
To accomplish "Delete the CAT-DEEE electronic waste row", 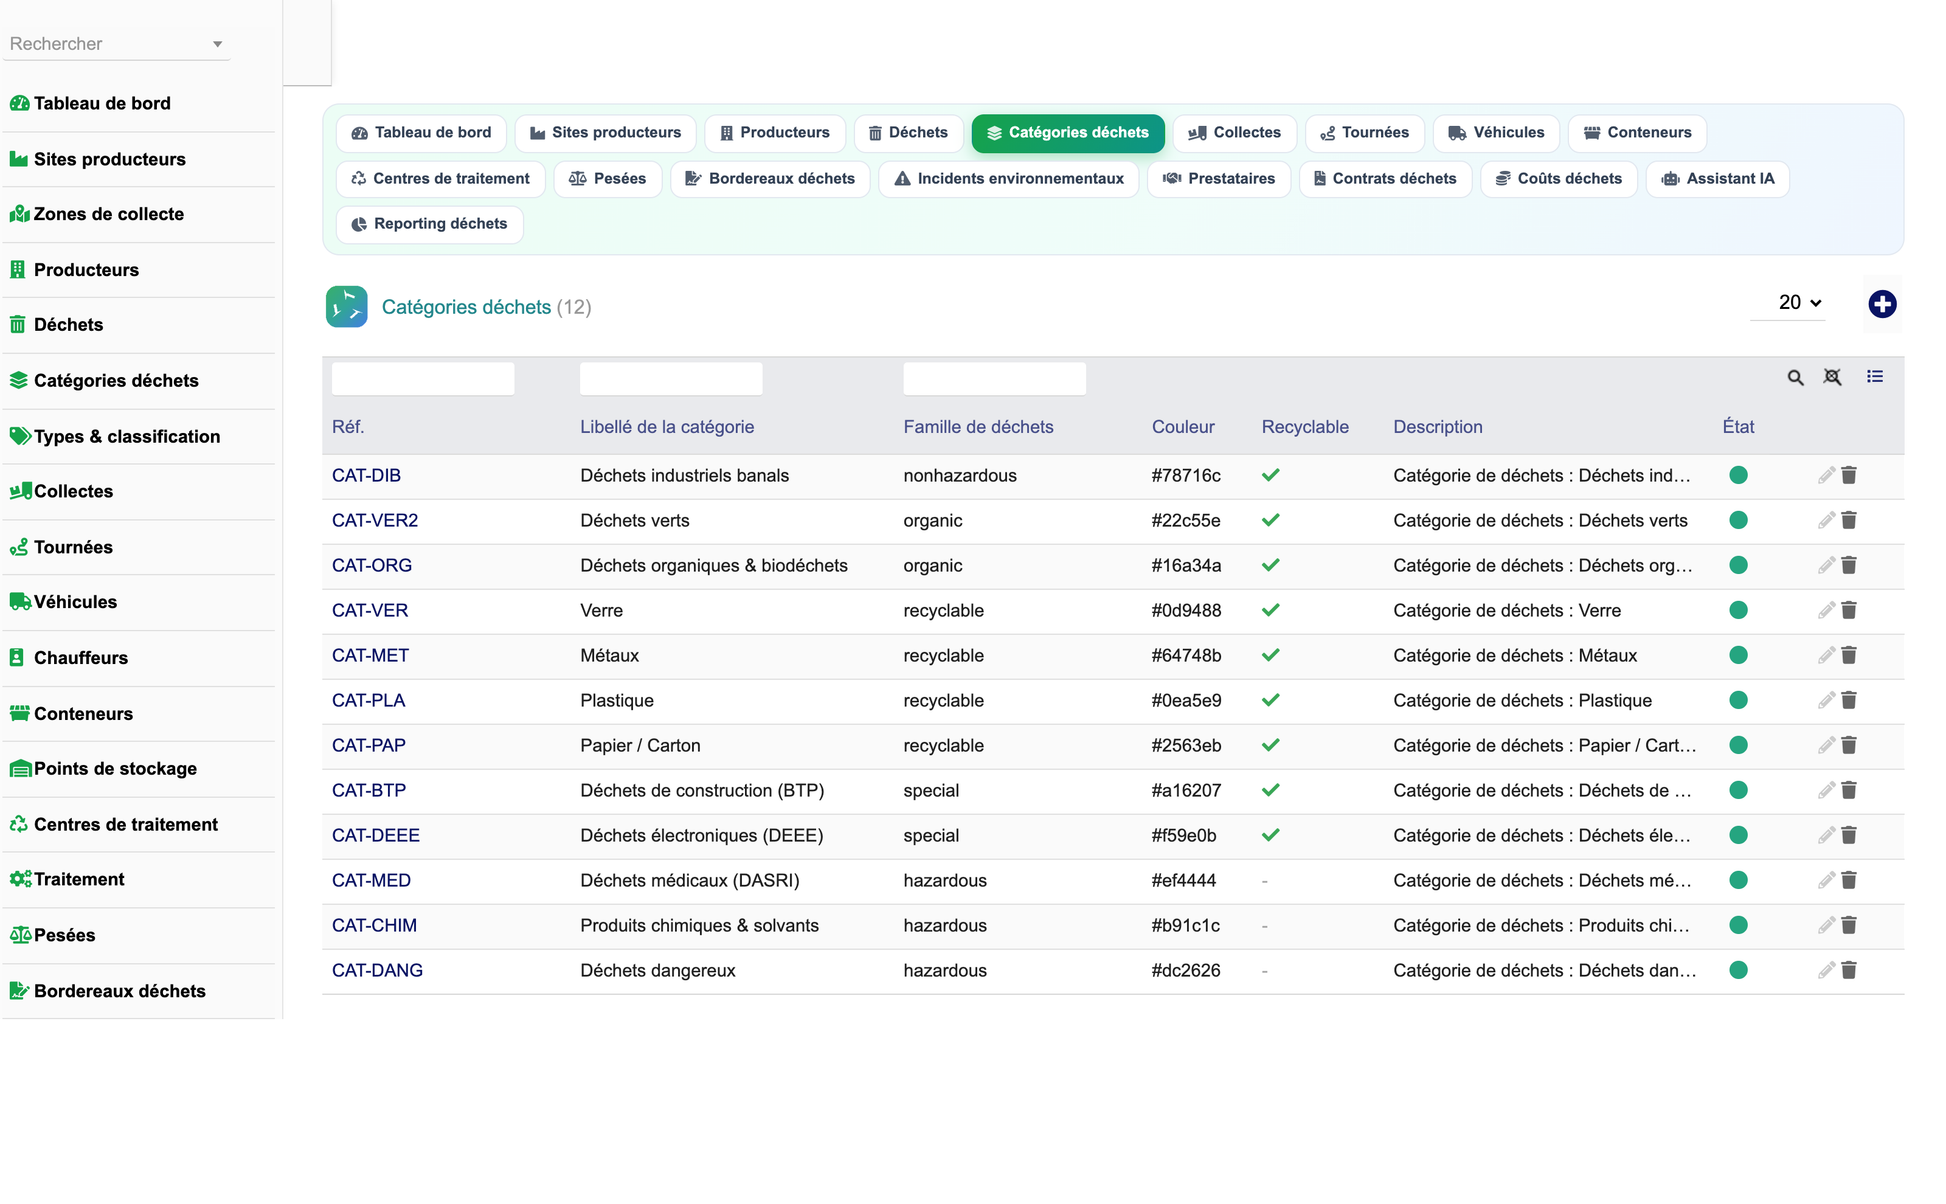I will coord(1849,835).
